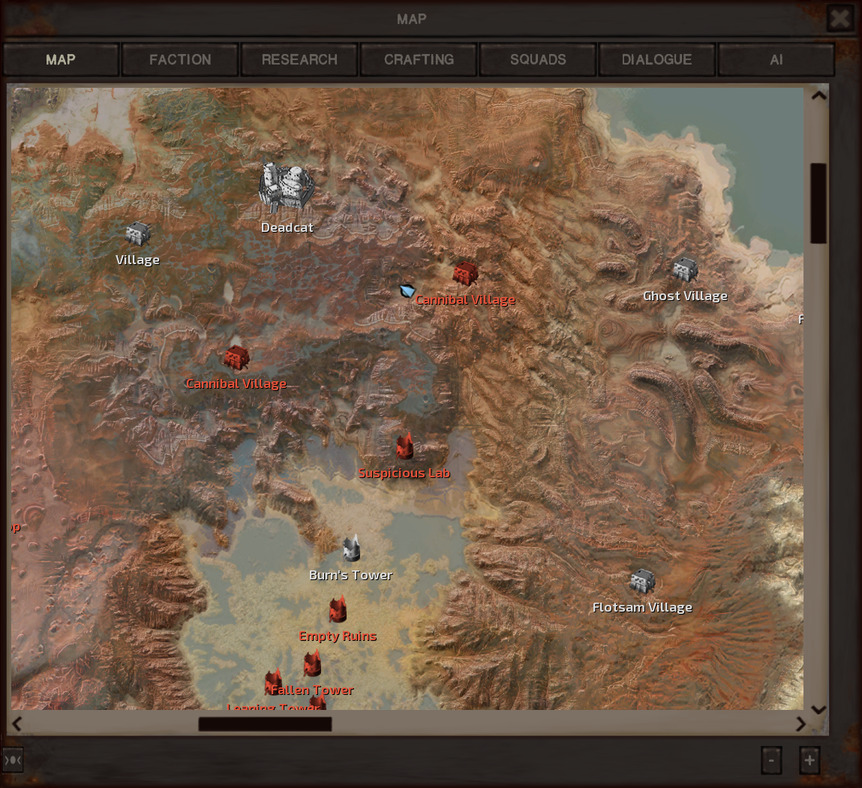Click the Suspicious Lab label
The image size is (862, 788).
click(x=404, y=473)
